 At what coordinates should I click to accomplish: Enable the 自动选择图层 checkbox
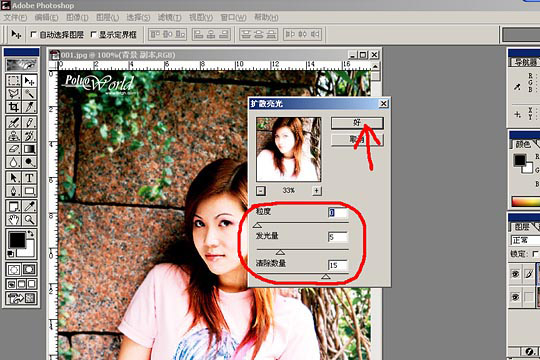click(33, 34)
